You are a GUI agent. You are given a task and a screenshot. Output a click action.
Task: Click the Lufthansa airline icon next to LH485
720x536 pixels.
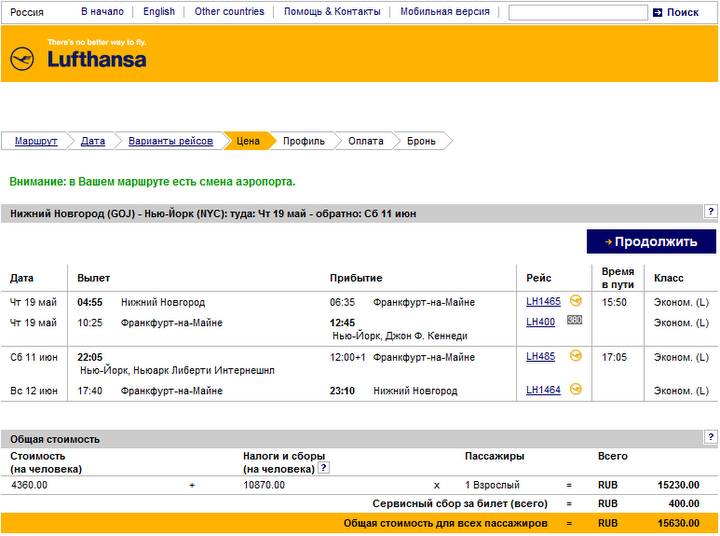575,355
